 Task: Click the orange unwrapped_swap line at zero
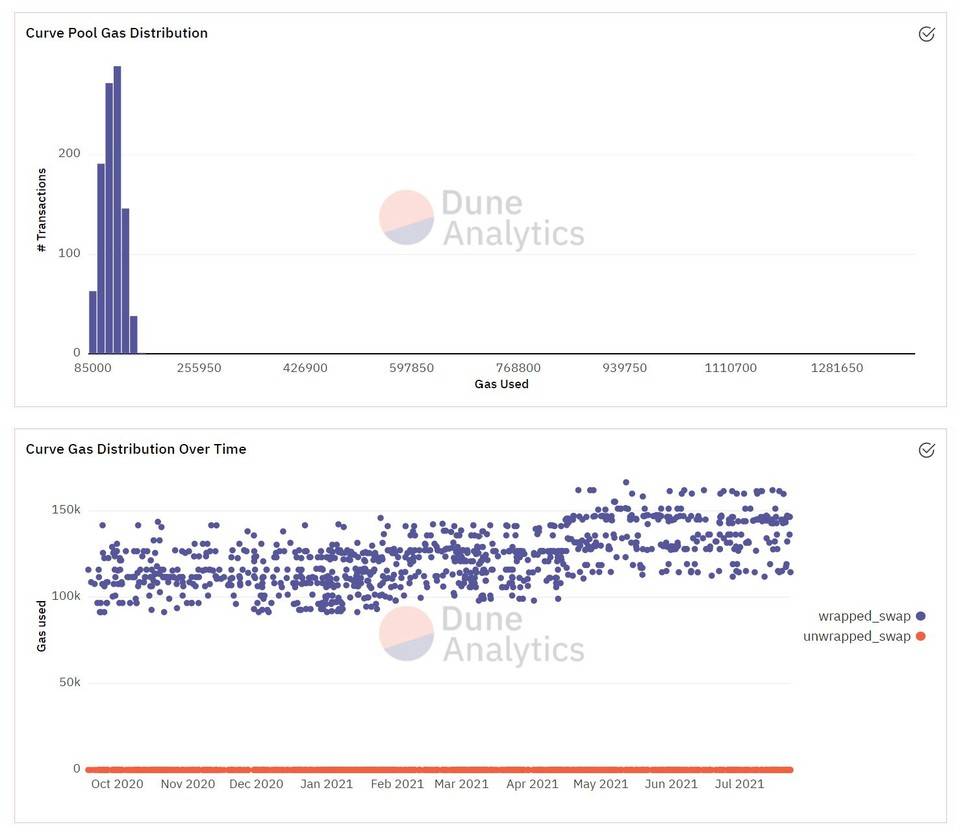click(x=439, y=770)
